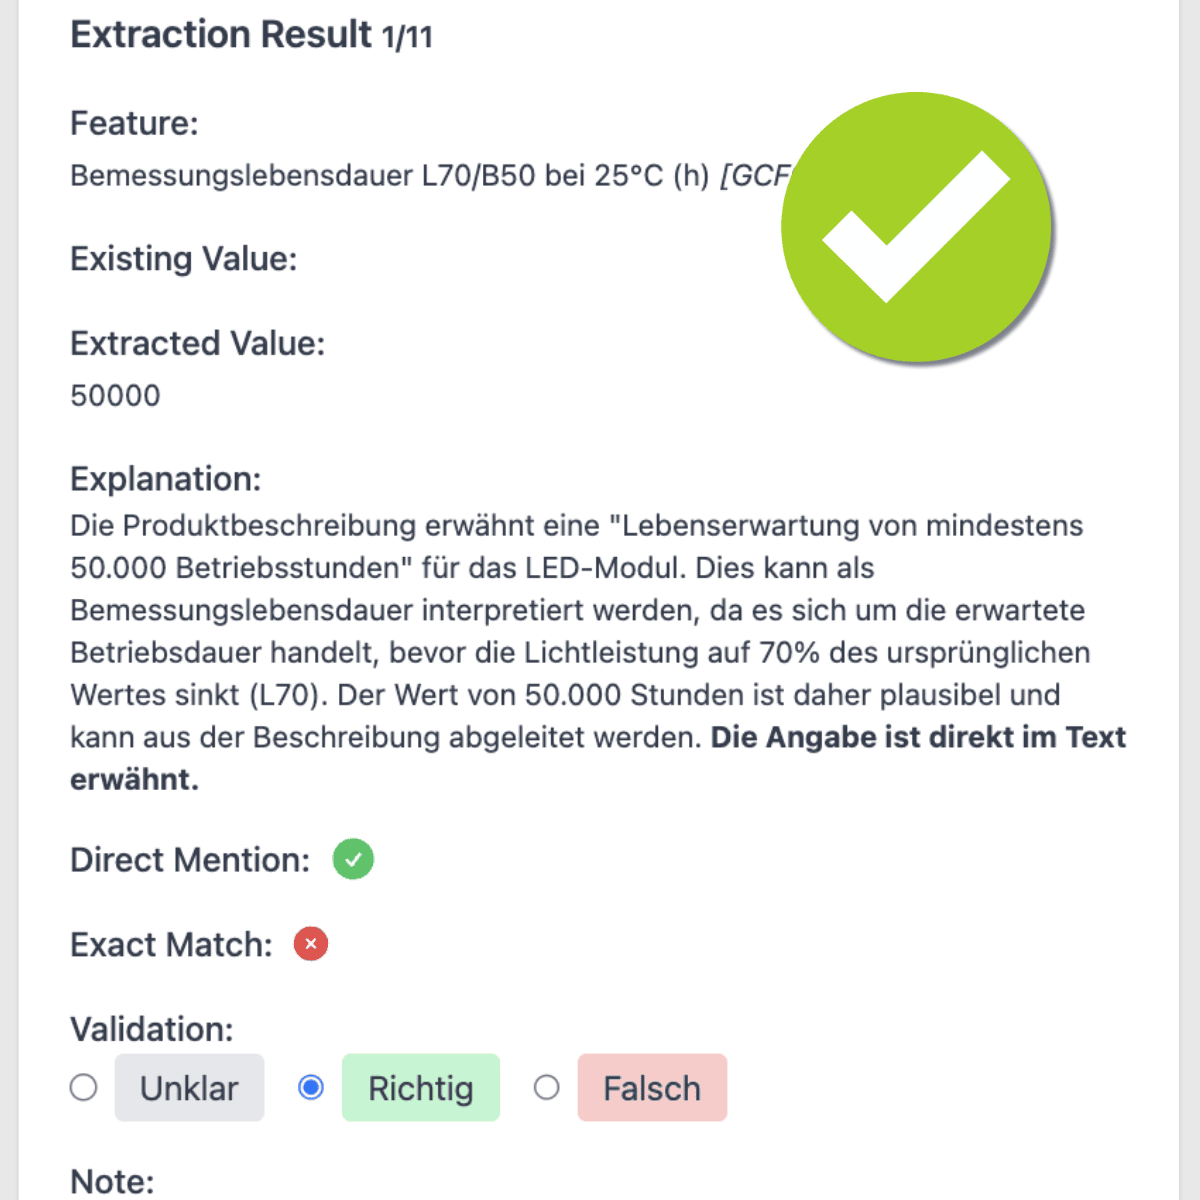Select the Richtig radio button
The height and width of the screenshot is (1200, 1200).
tap(311, 1087)
